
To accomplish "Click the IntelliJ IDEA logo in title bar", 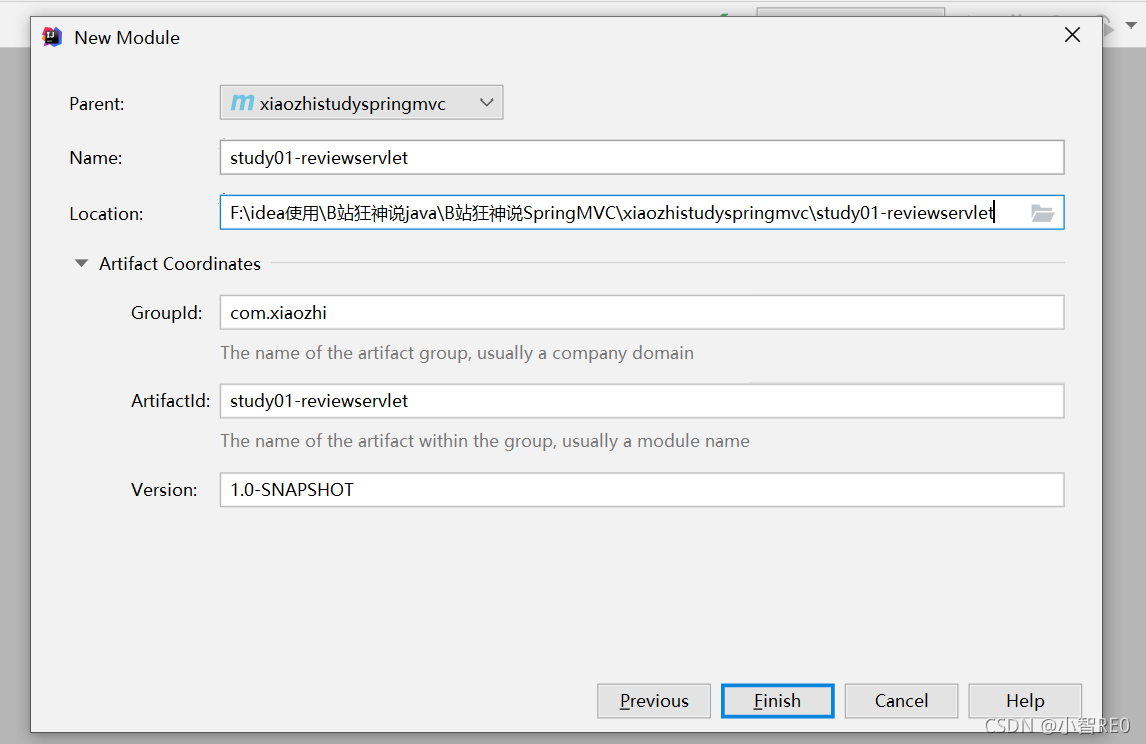I will (53, 37).
